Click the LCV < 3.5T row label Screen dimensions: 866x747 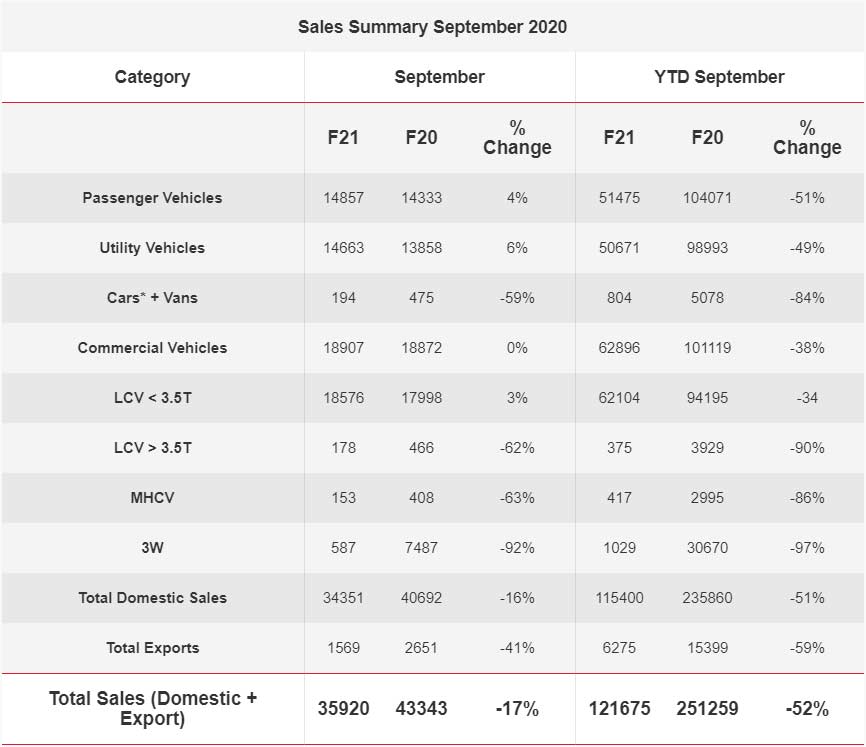152,398
